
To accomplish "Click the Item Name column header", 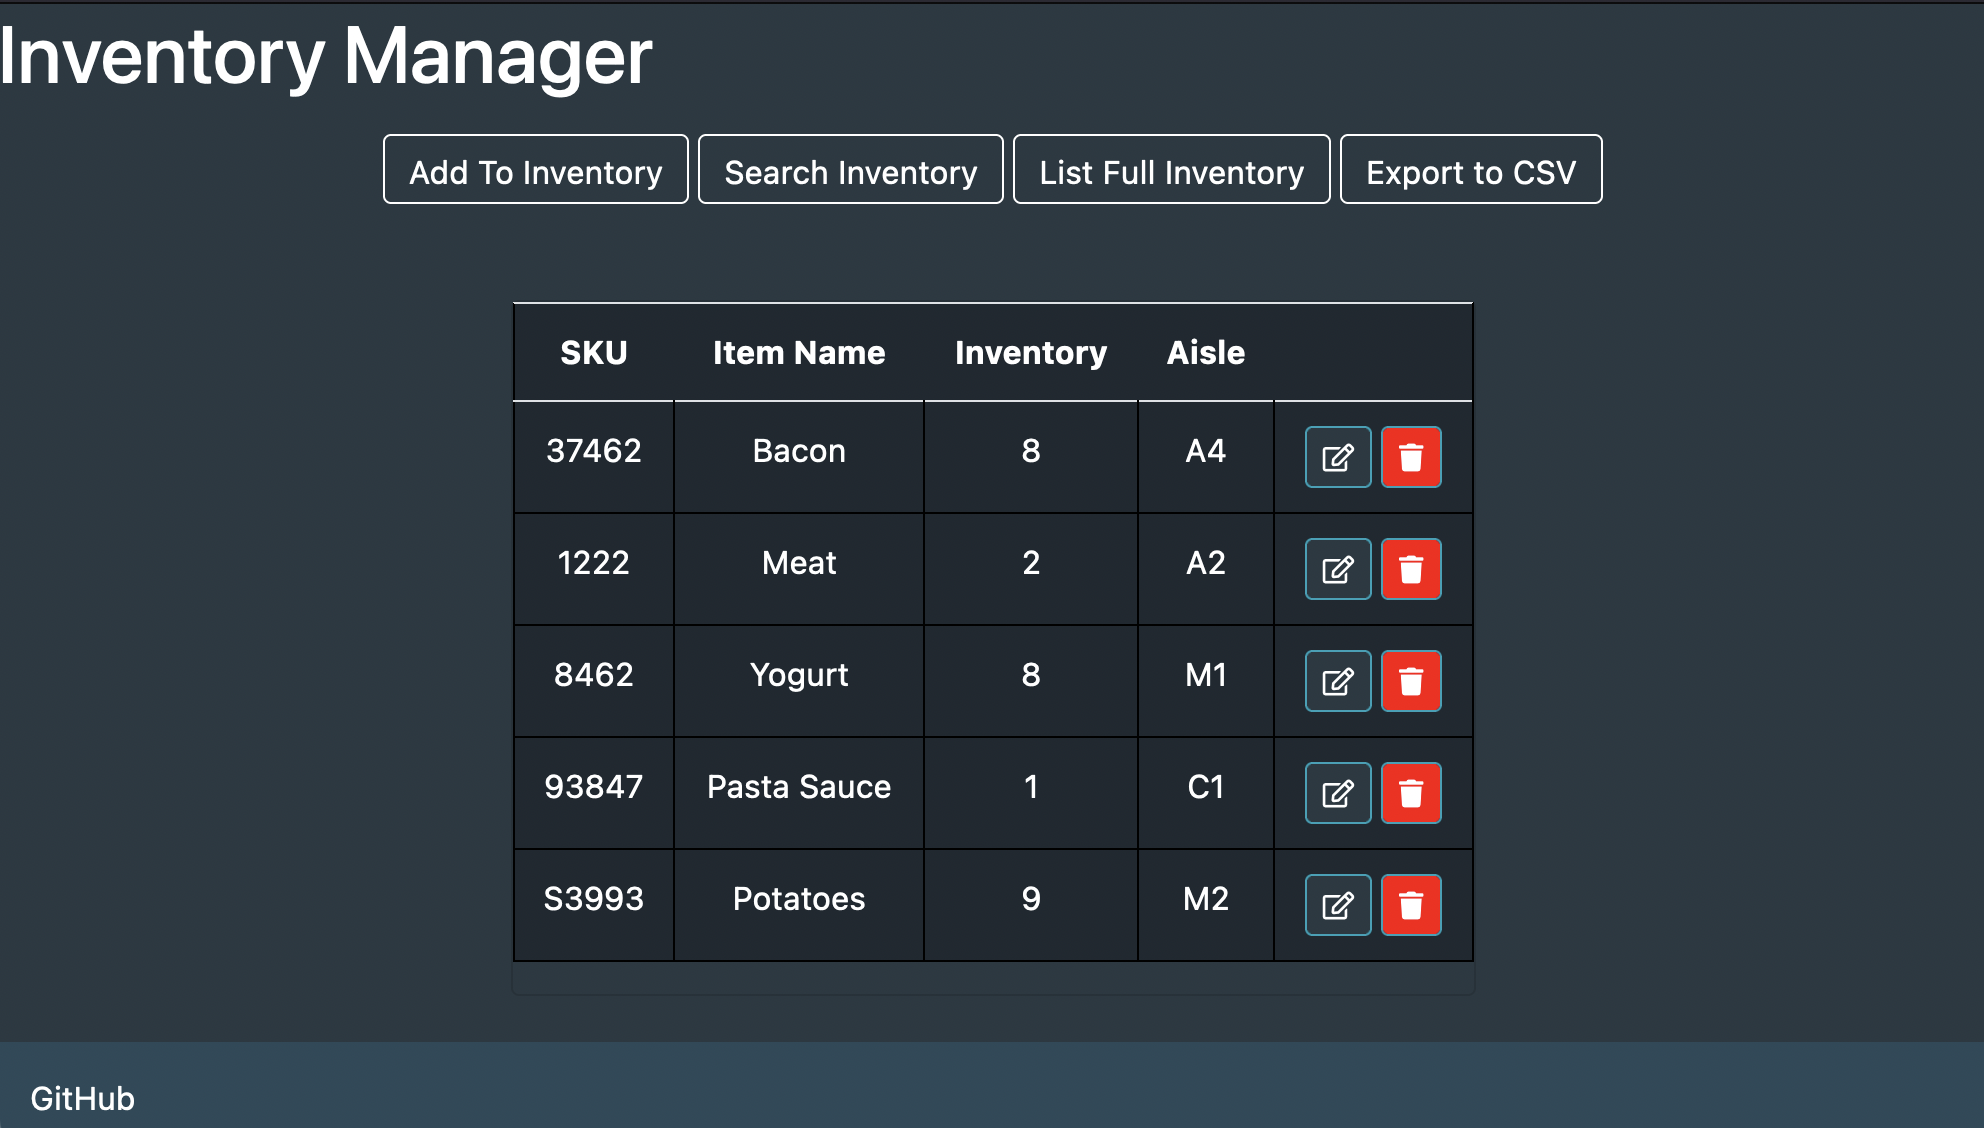I will (x=798, y=351).
